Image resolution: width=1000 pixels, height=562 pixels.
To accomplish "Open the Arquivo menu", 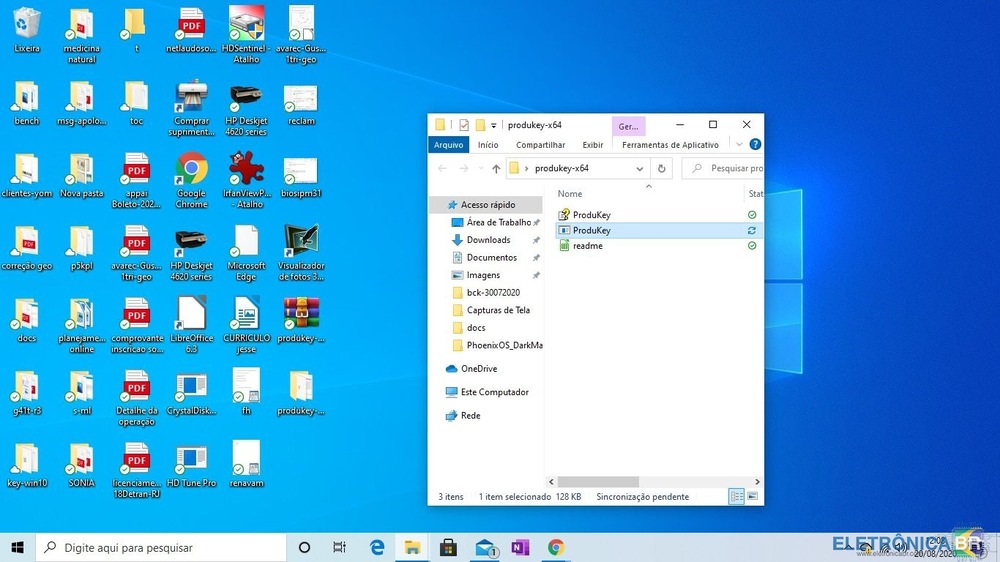I will tap(449, 145).
